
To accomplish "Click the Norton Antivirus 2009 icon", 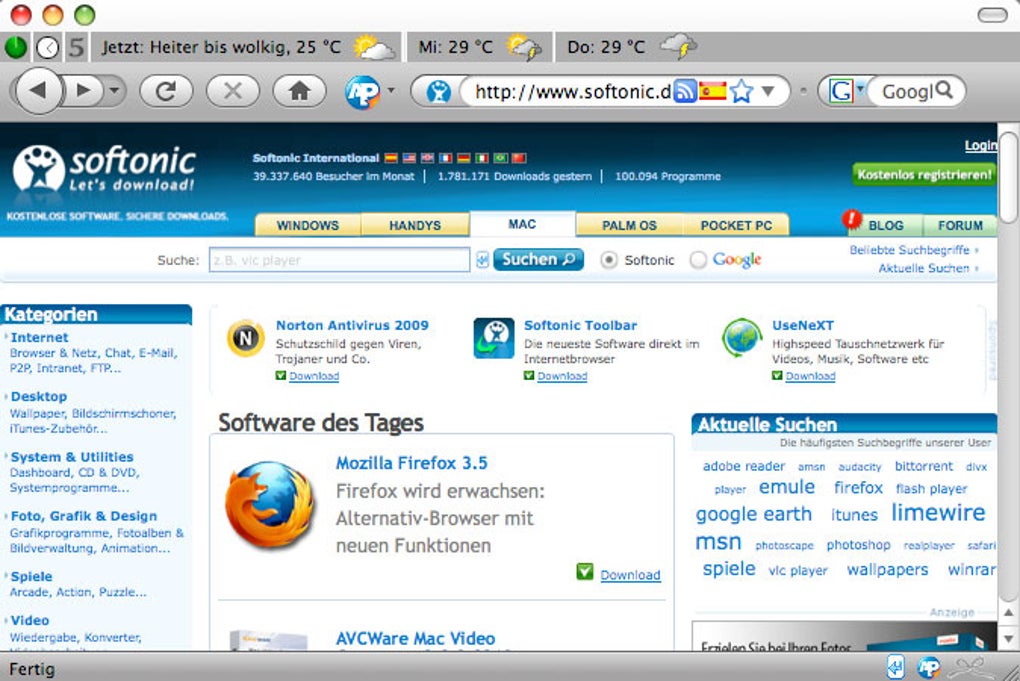I will pos(245,338).
